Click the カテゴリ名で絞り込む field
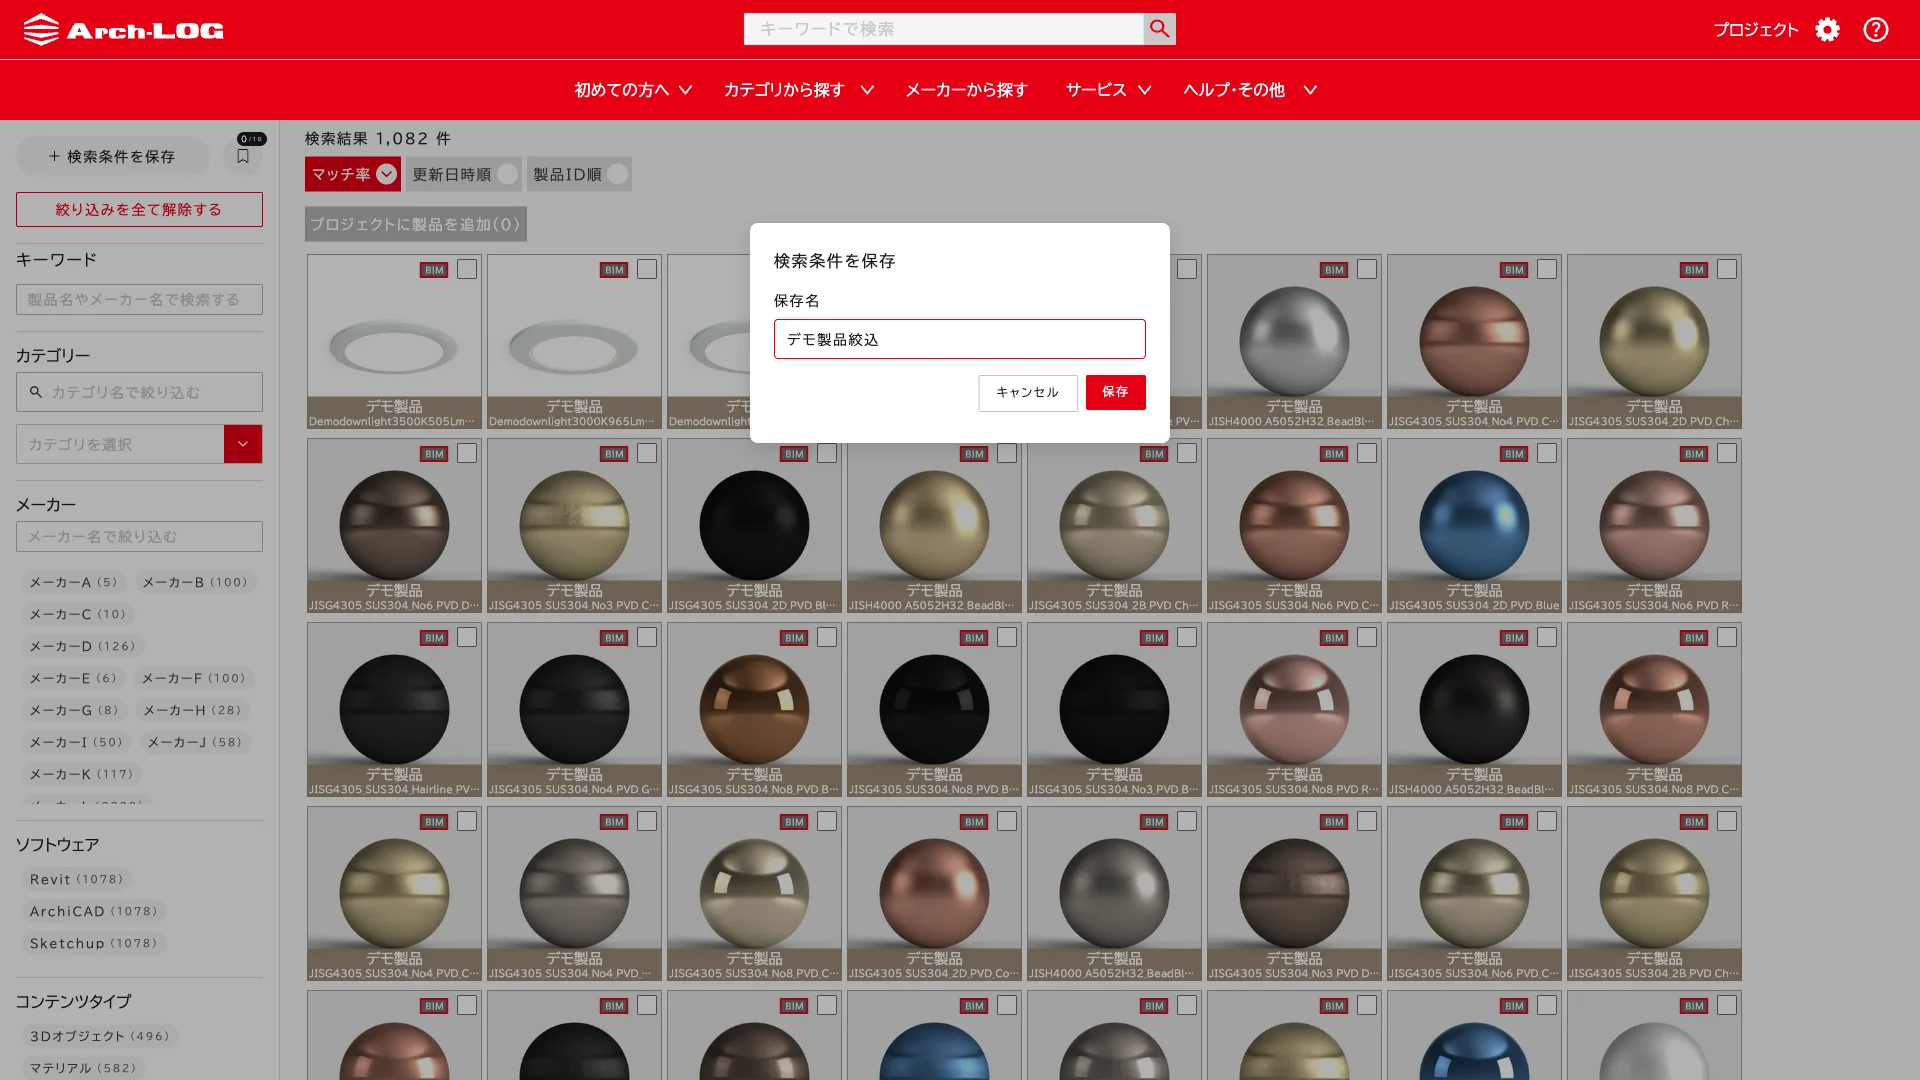This screenshot has height=1080, width=1920. tap(139, 392)
